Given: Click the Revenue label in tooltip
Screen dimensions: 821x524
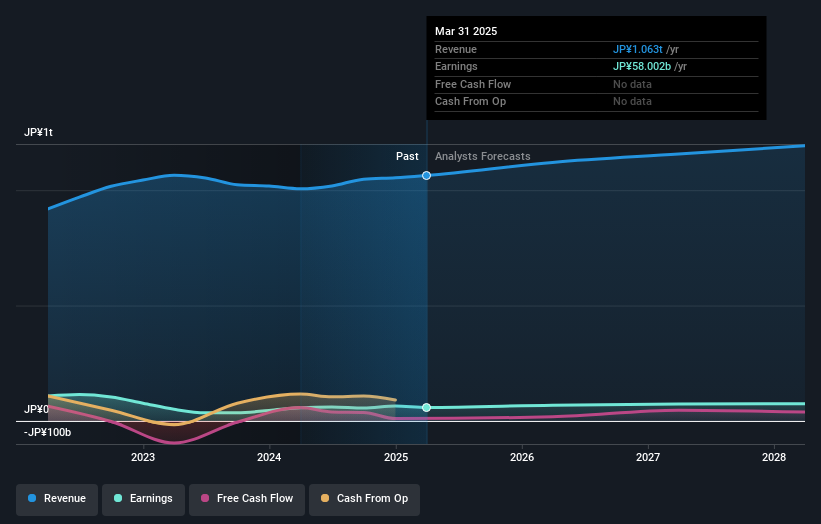Looking at the screenshot, I should (456, 49).
